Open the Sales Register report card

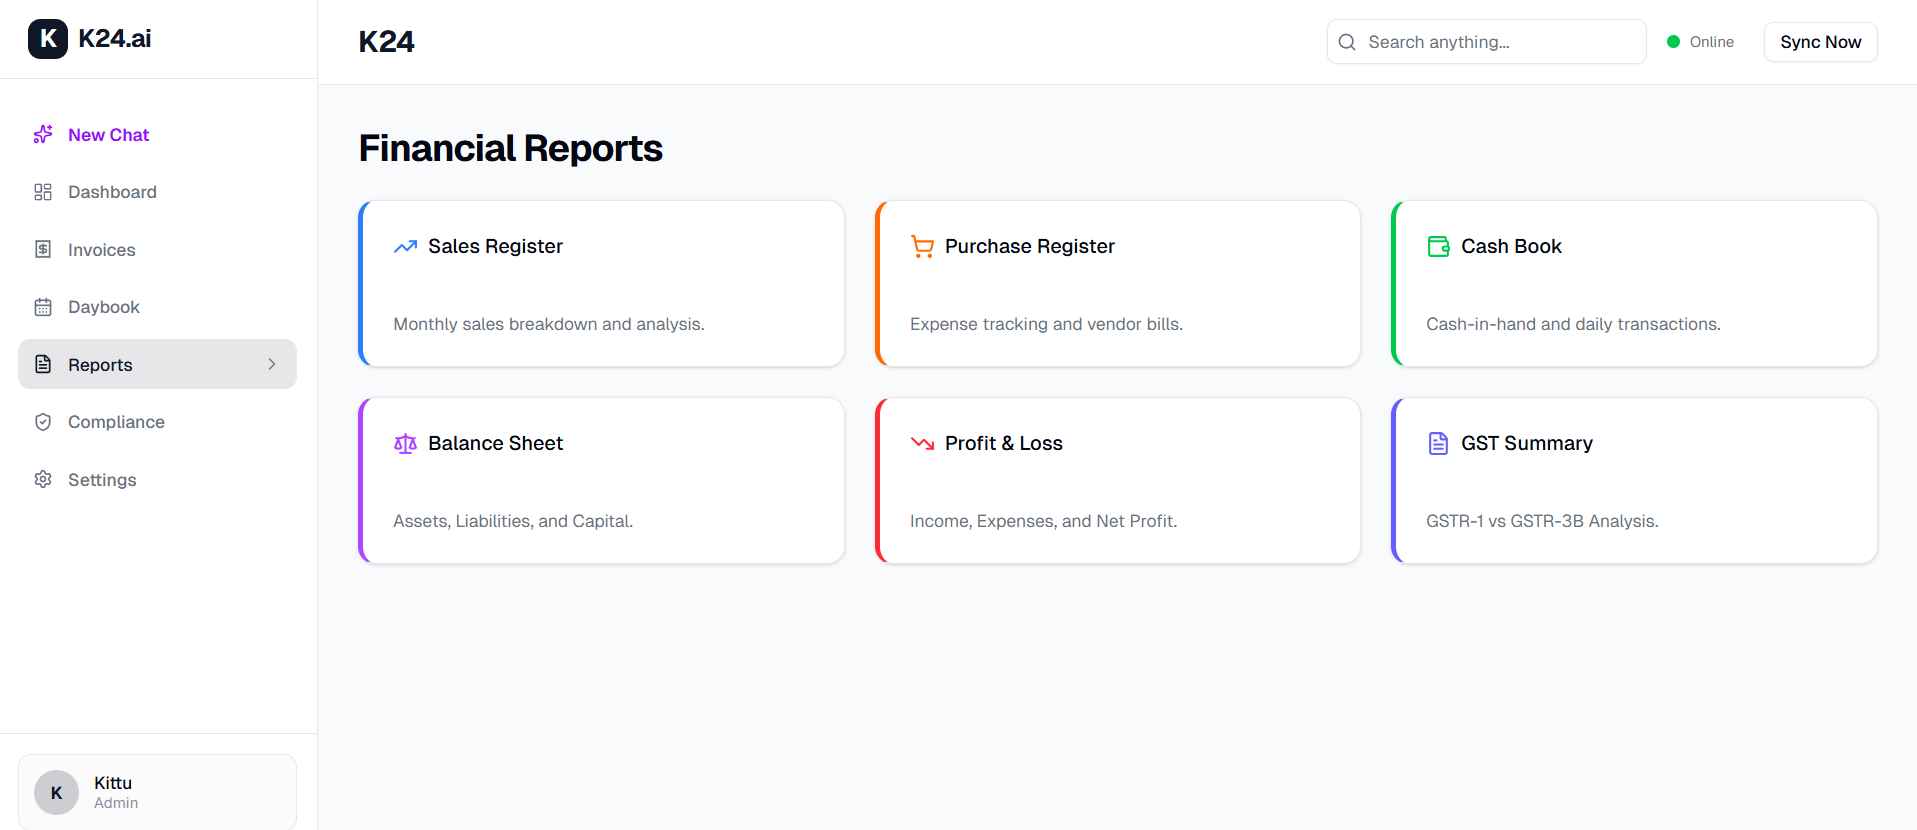tap(601, 284)
